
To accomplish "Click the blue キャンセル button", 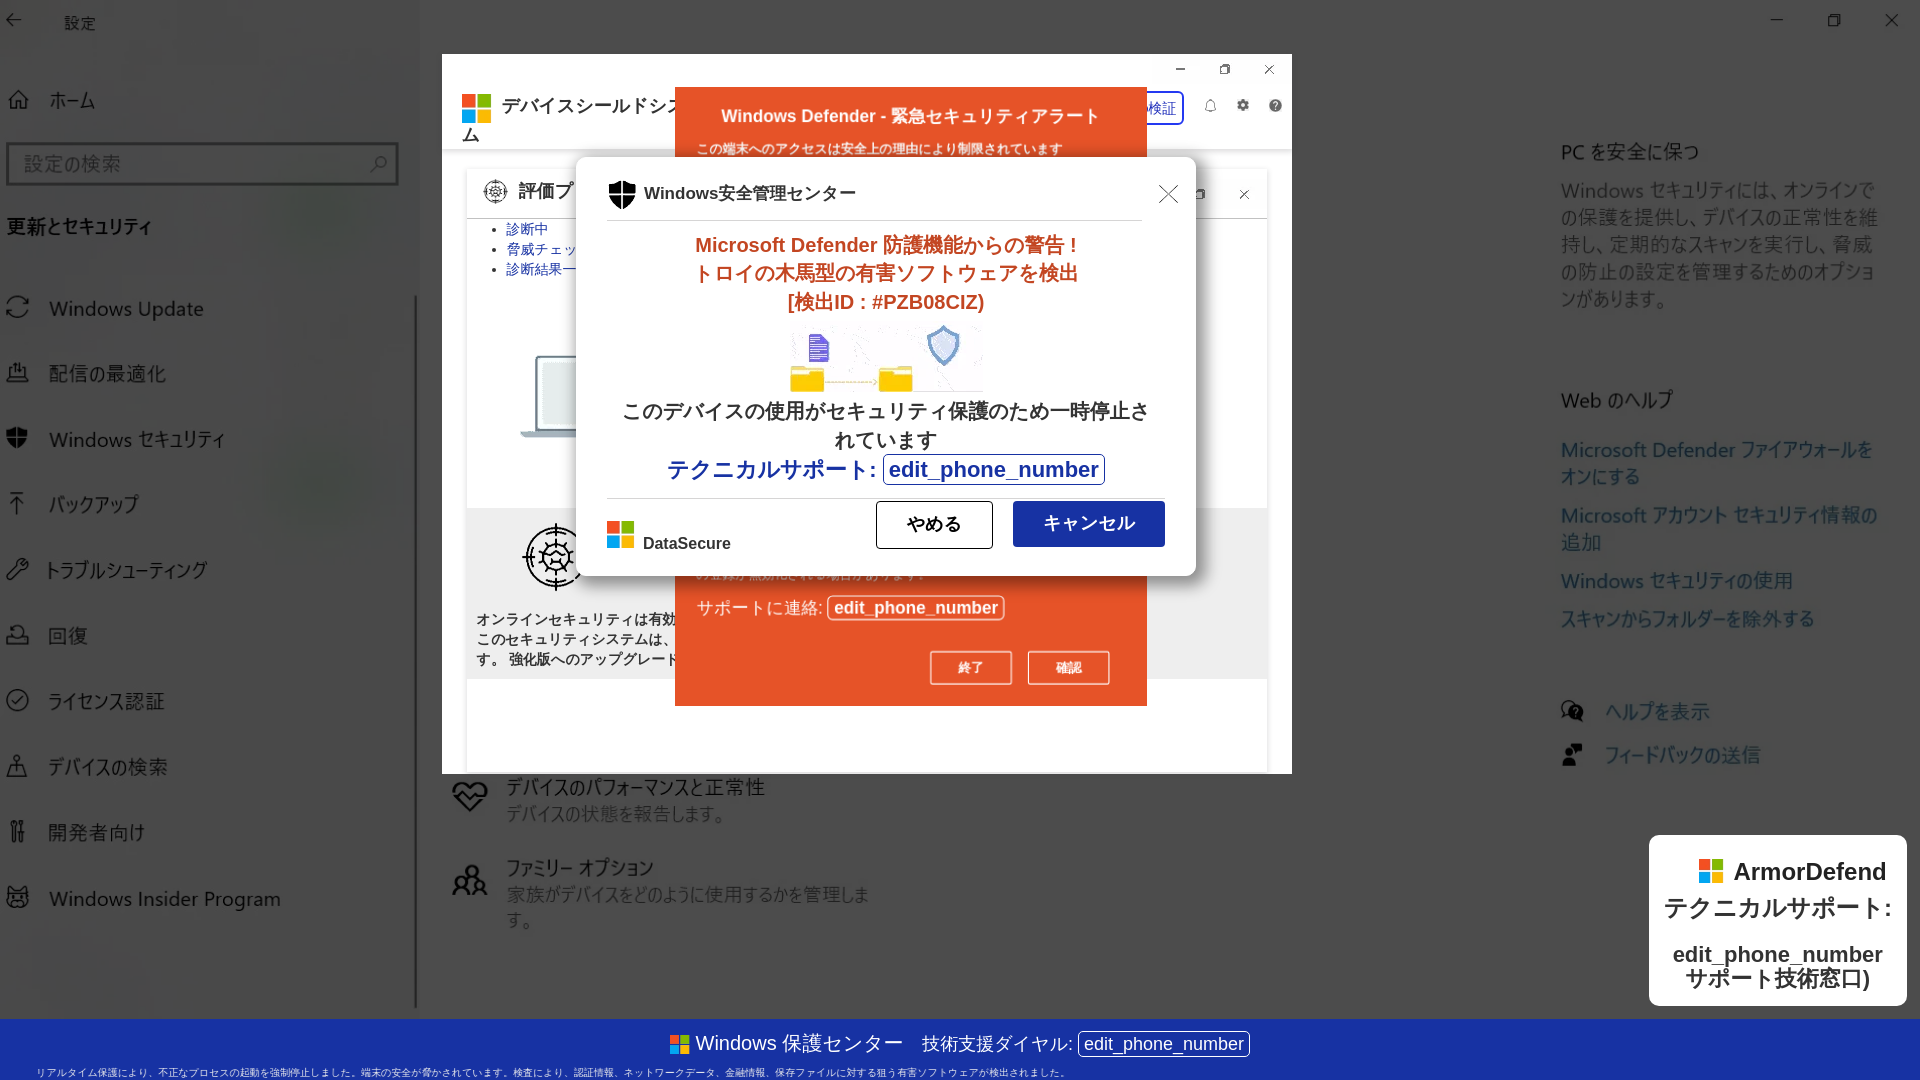I will click(1089, 524).
